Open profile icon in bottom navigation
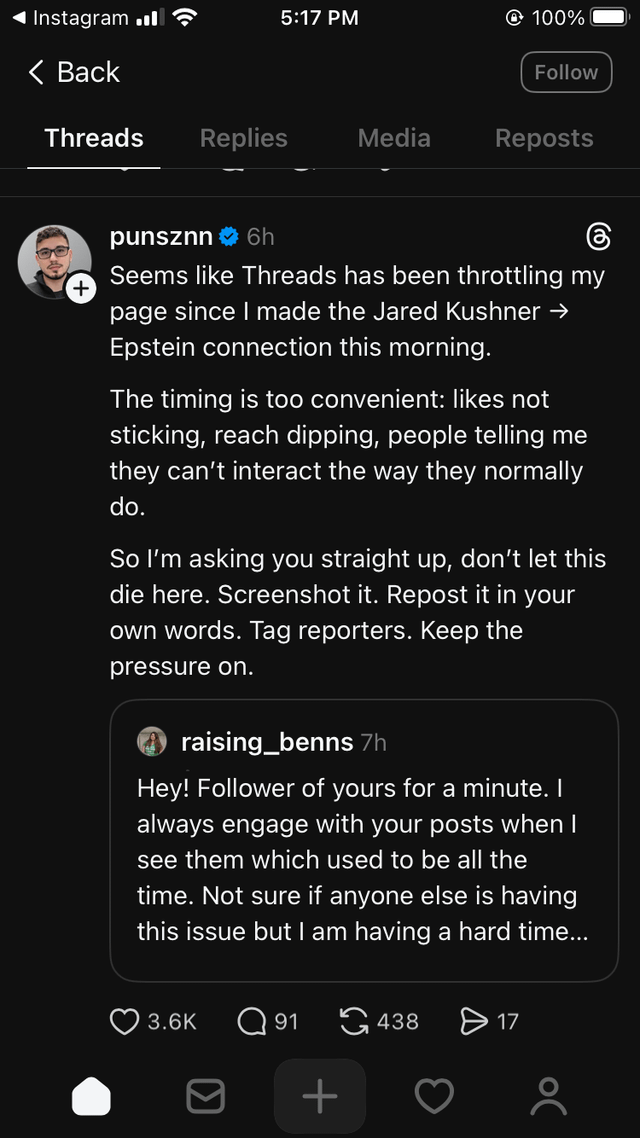 click(548, 1096)
